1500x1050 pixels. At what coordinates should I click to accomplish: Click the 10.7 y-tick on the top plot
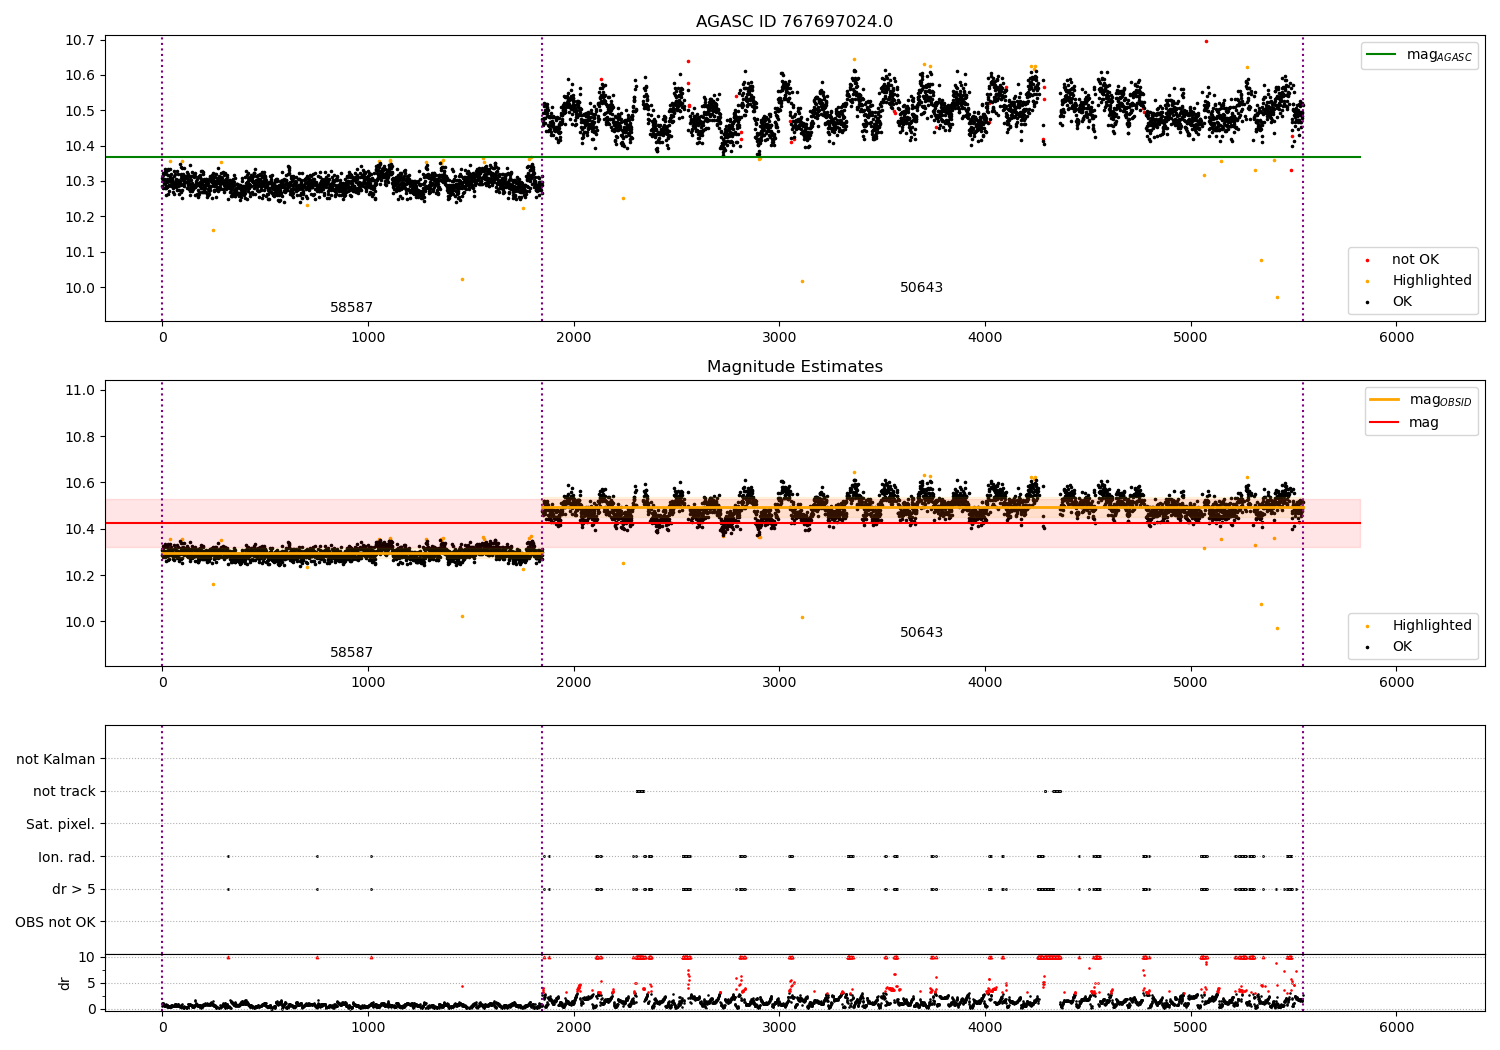point(80,40)
